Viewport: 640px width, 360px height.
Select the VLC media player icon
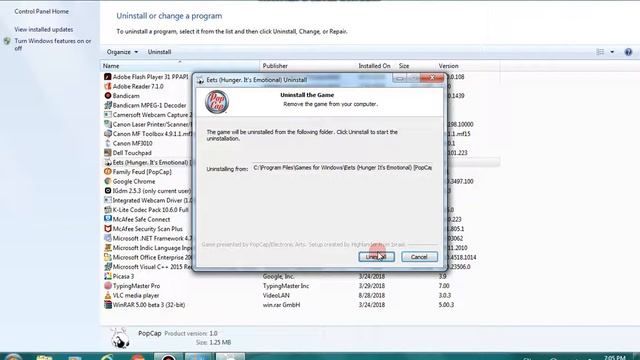[x=108, y=295]
